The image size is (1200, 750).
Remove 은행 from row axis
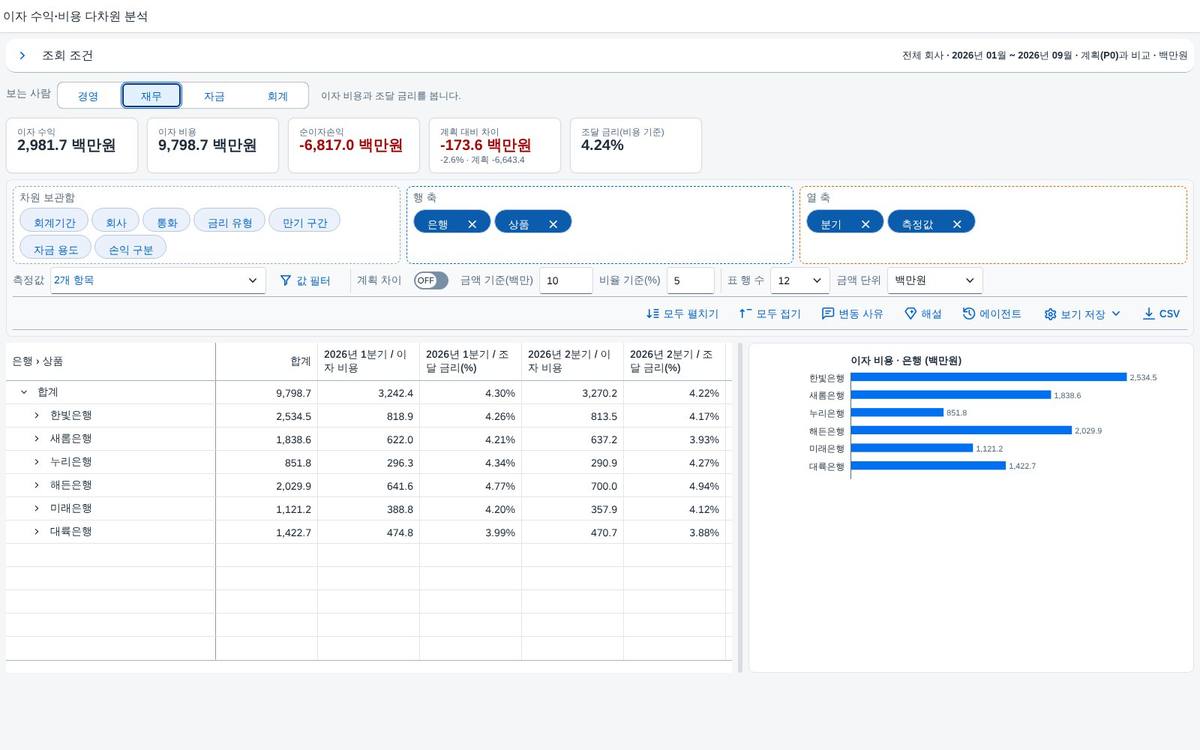tap(472, 224)
